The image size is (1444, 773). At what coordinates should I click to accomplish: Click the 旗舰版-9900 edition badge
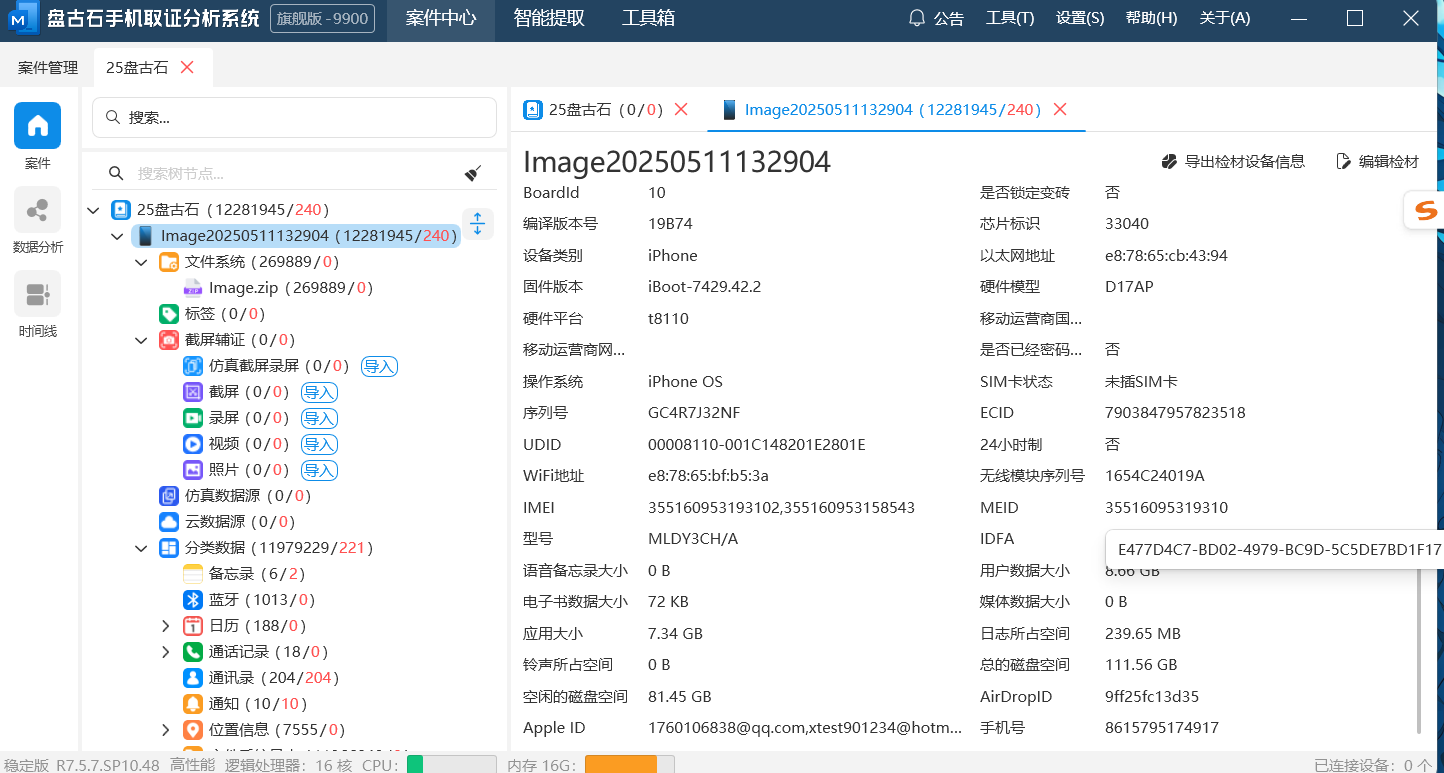[x=322, y=18]
